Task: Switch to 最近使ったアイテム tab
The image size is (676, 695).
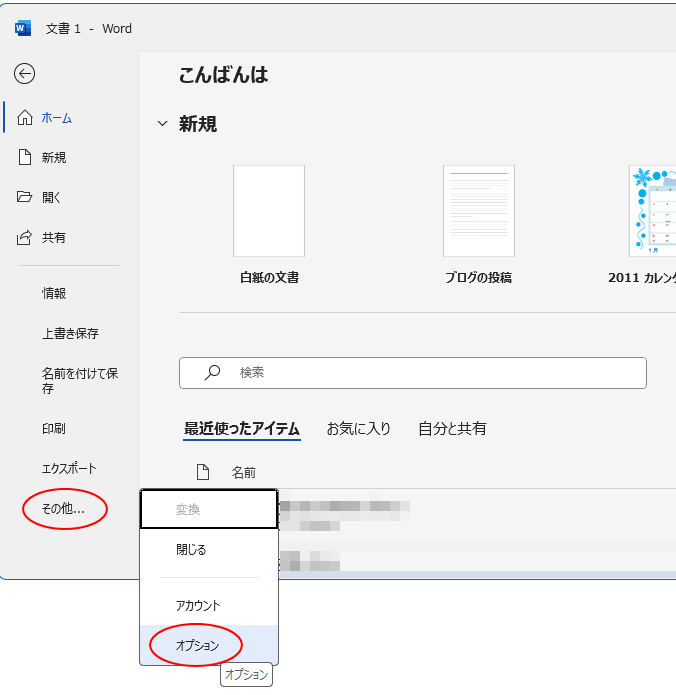Action: [242, 429]
